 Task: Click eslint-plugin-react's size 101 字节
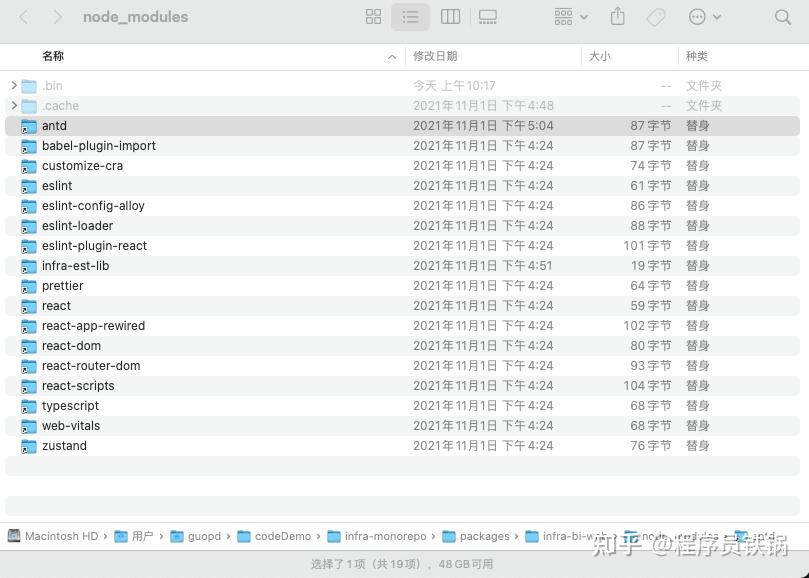[647, 246]
